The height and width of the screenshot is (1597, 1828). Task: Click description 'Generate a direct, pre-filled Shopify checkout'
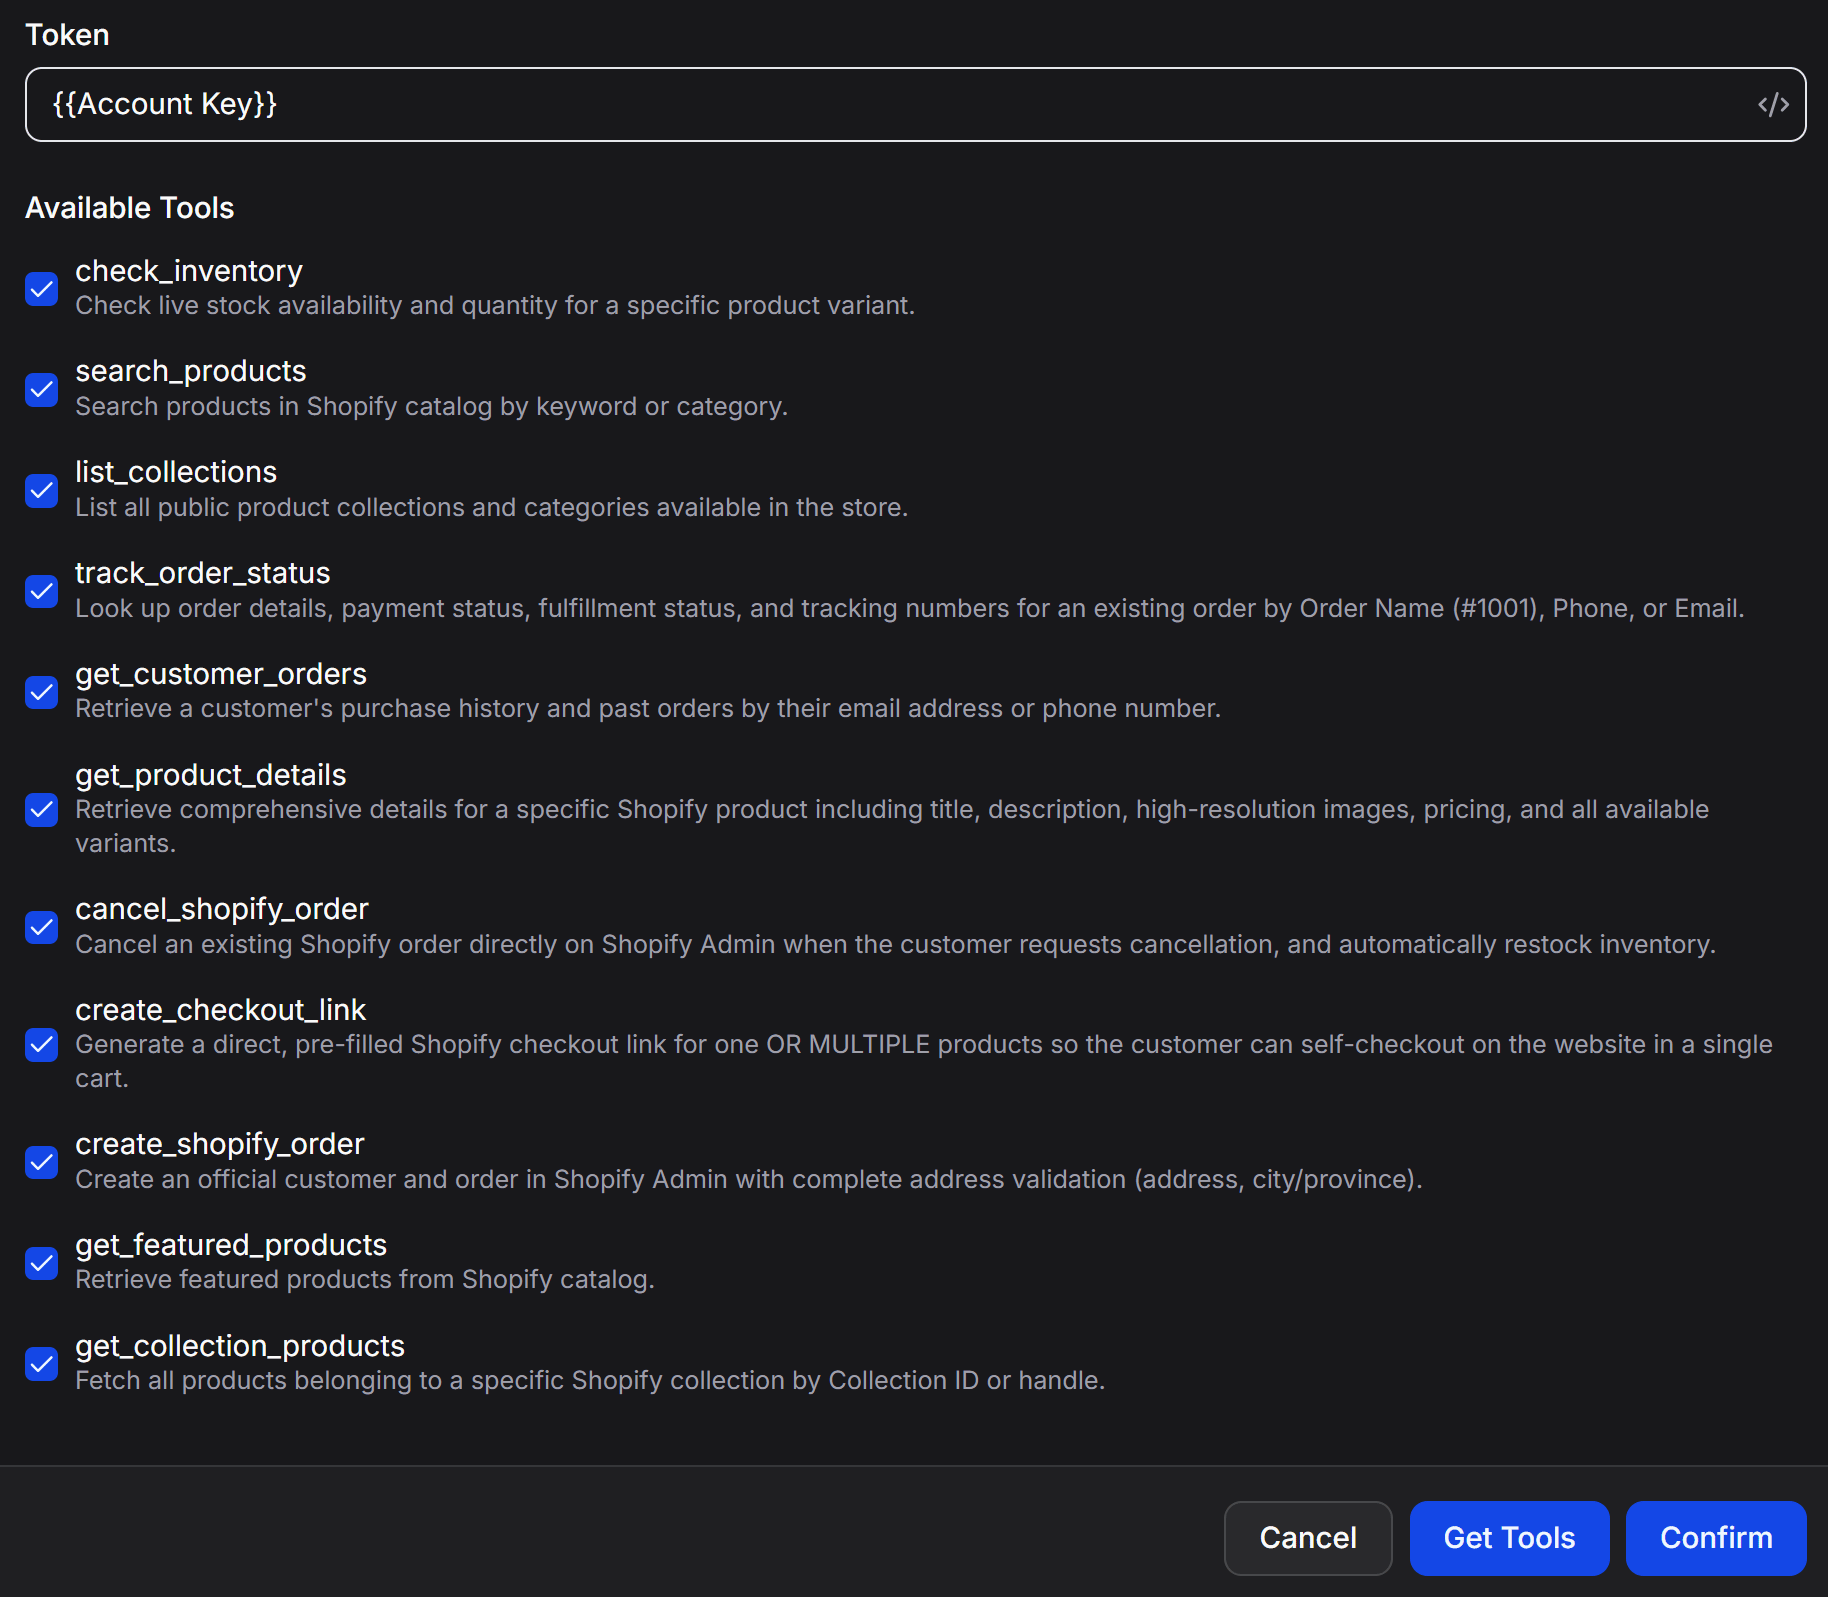[x=924, y=1062]
